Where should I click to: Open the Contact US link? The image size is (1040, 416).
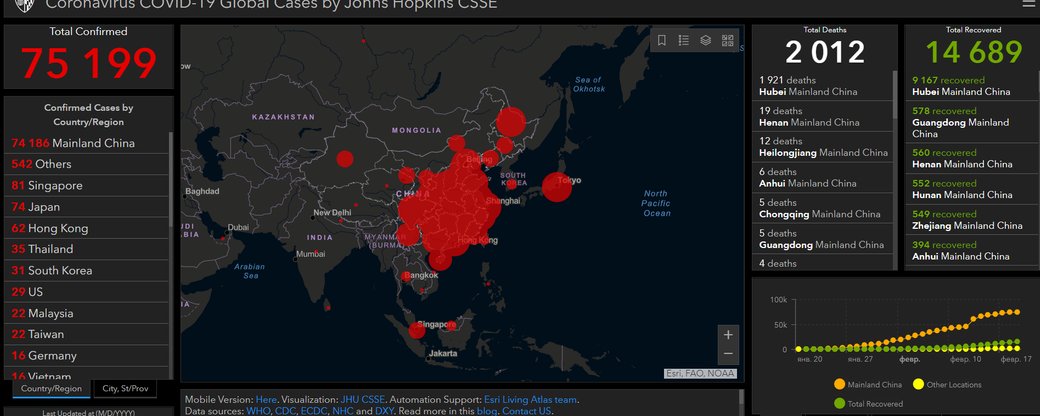pyautogui.click(x=526, y=411)
